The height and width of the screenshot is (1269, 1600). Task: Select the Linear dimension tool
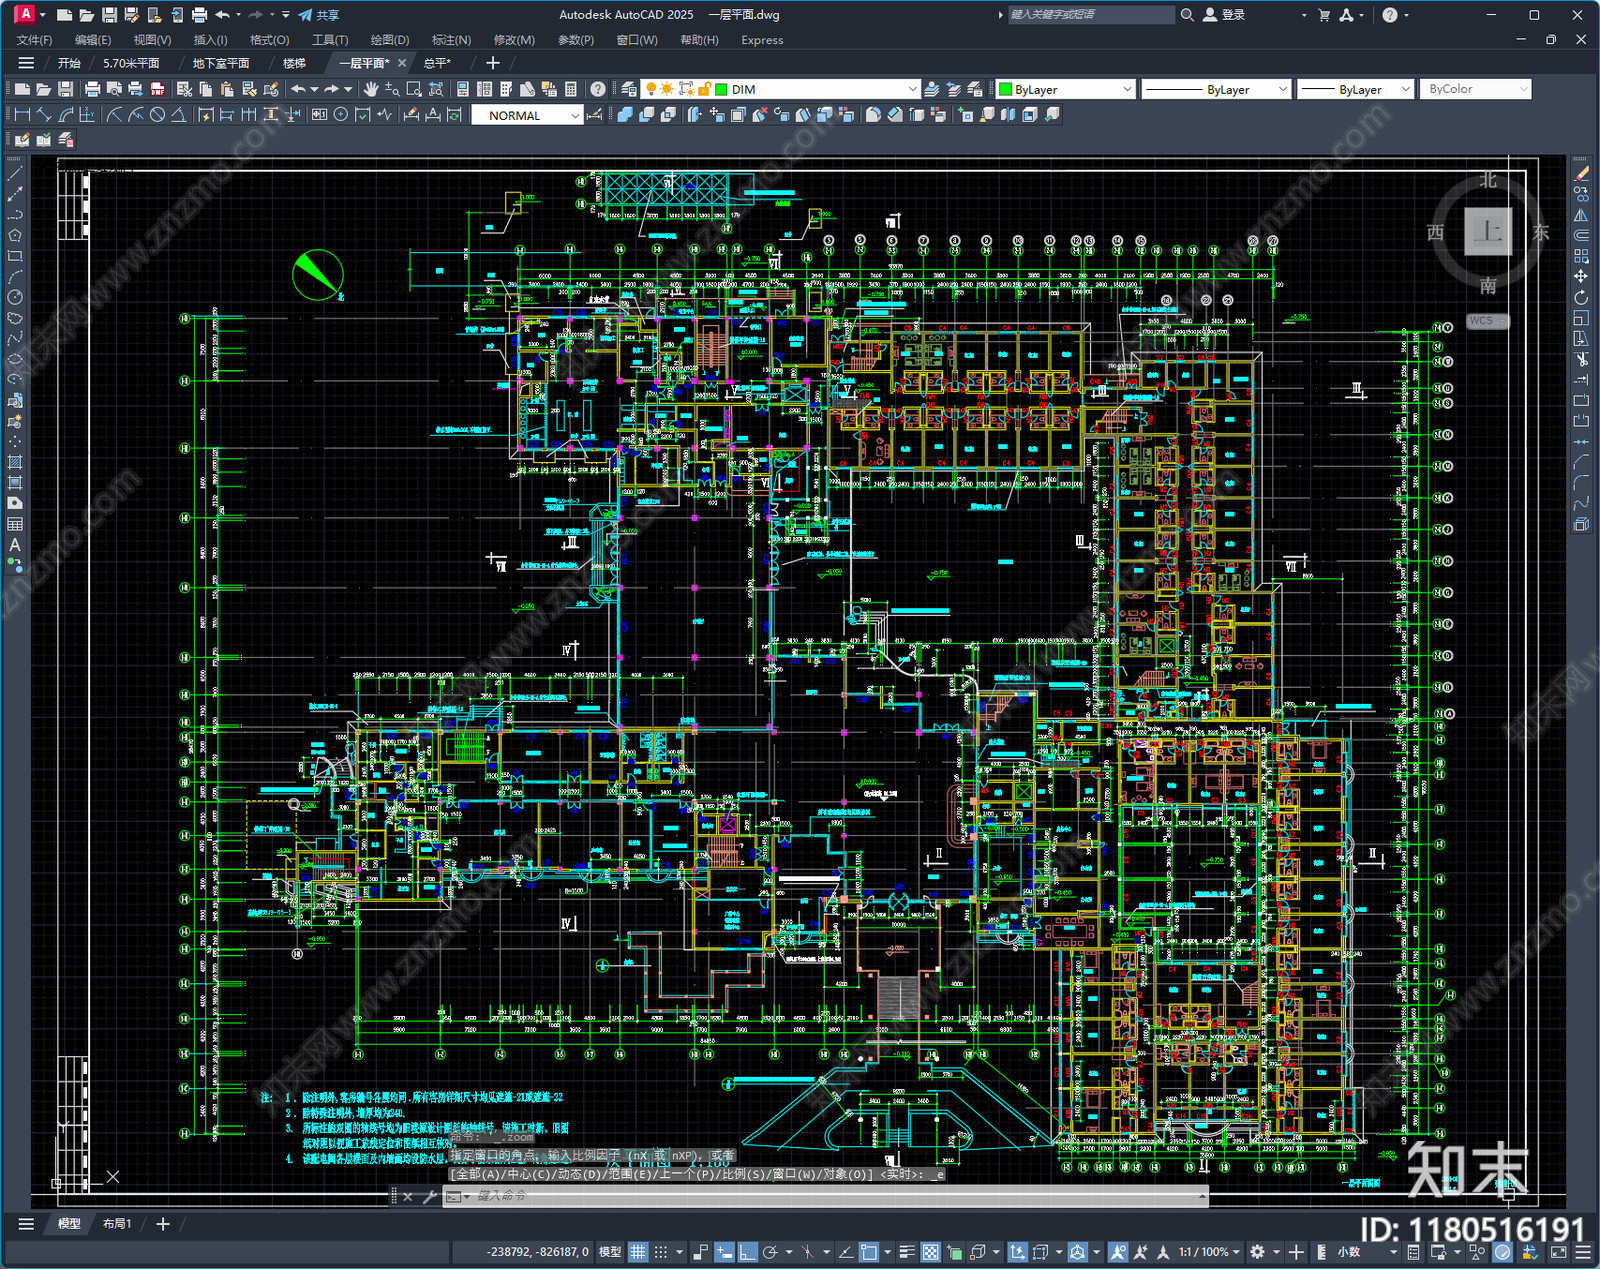[x=22, y=115]
